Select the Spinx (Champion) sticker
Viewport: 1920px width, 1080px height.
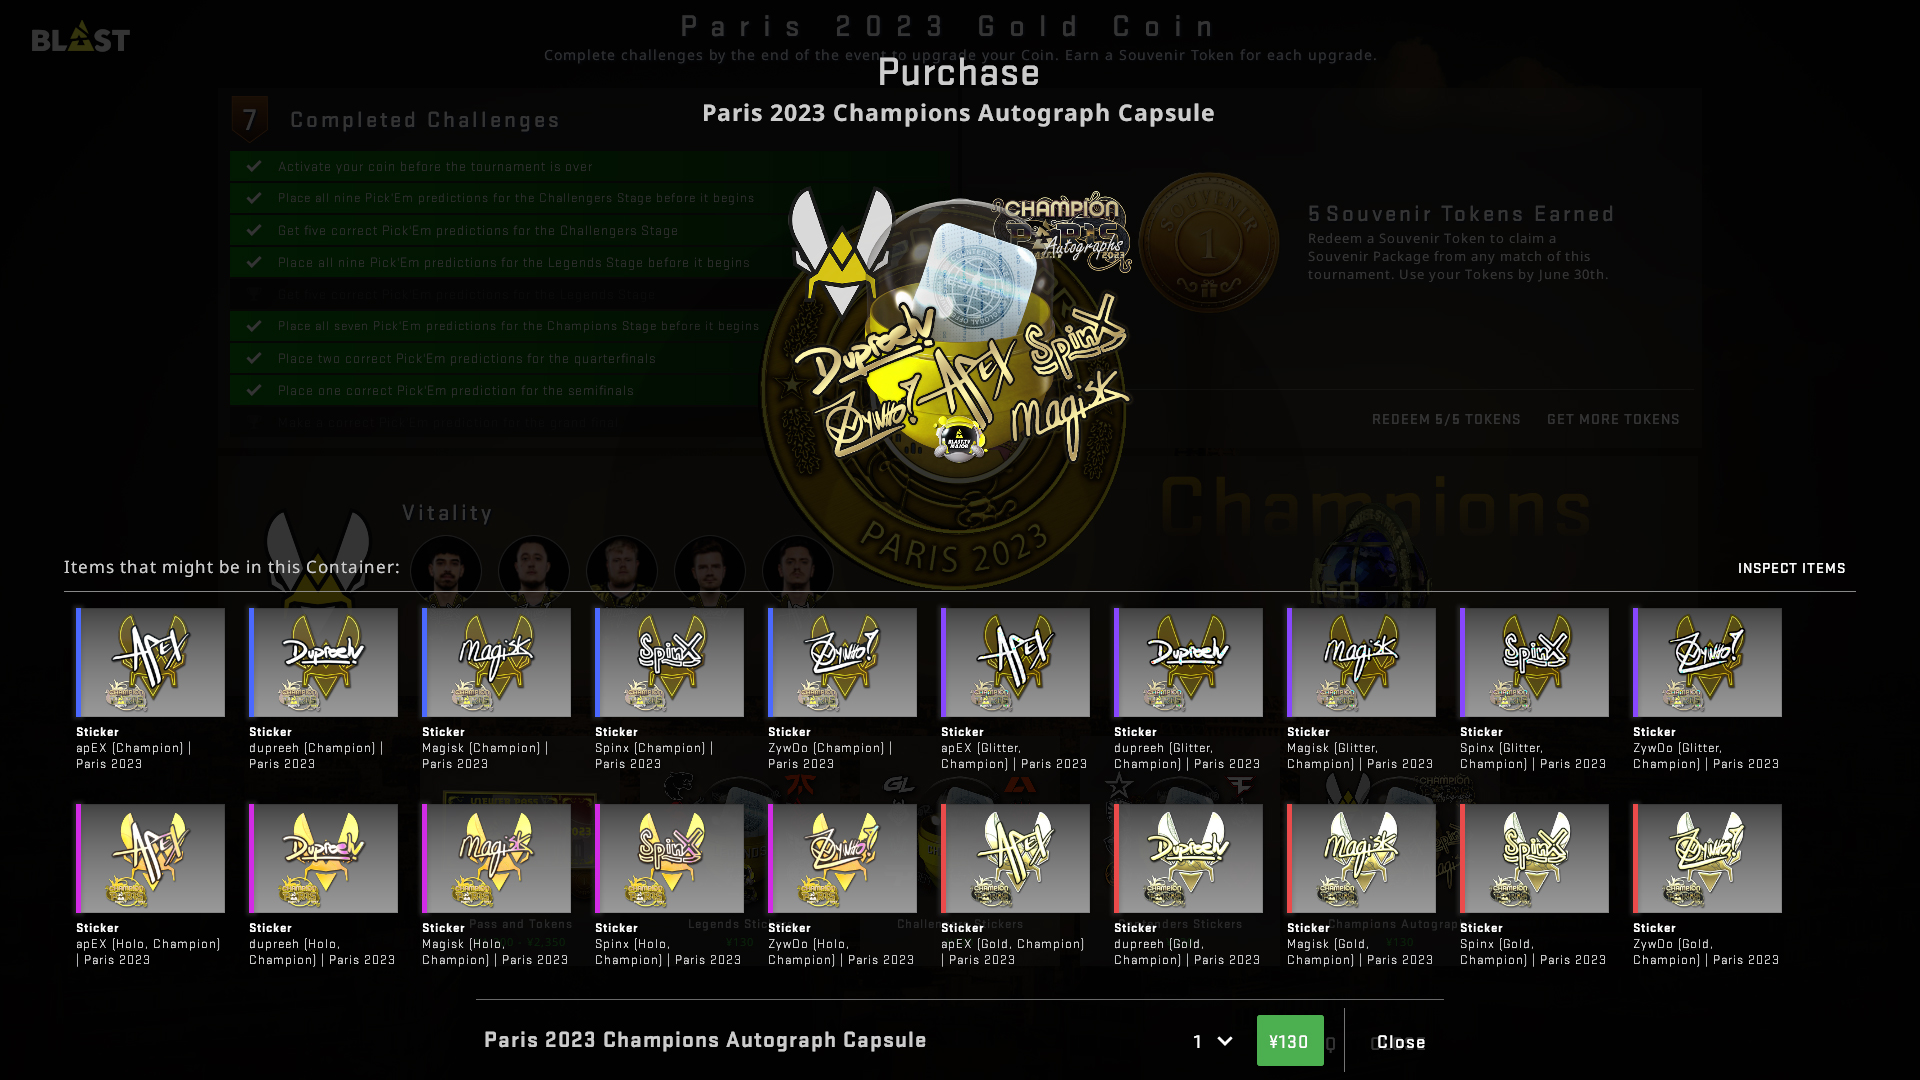point(670,662)
